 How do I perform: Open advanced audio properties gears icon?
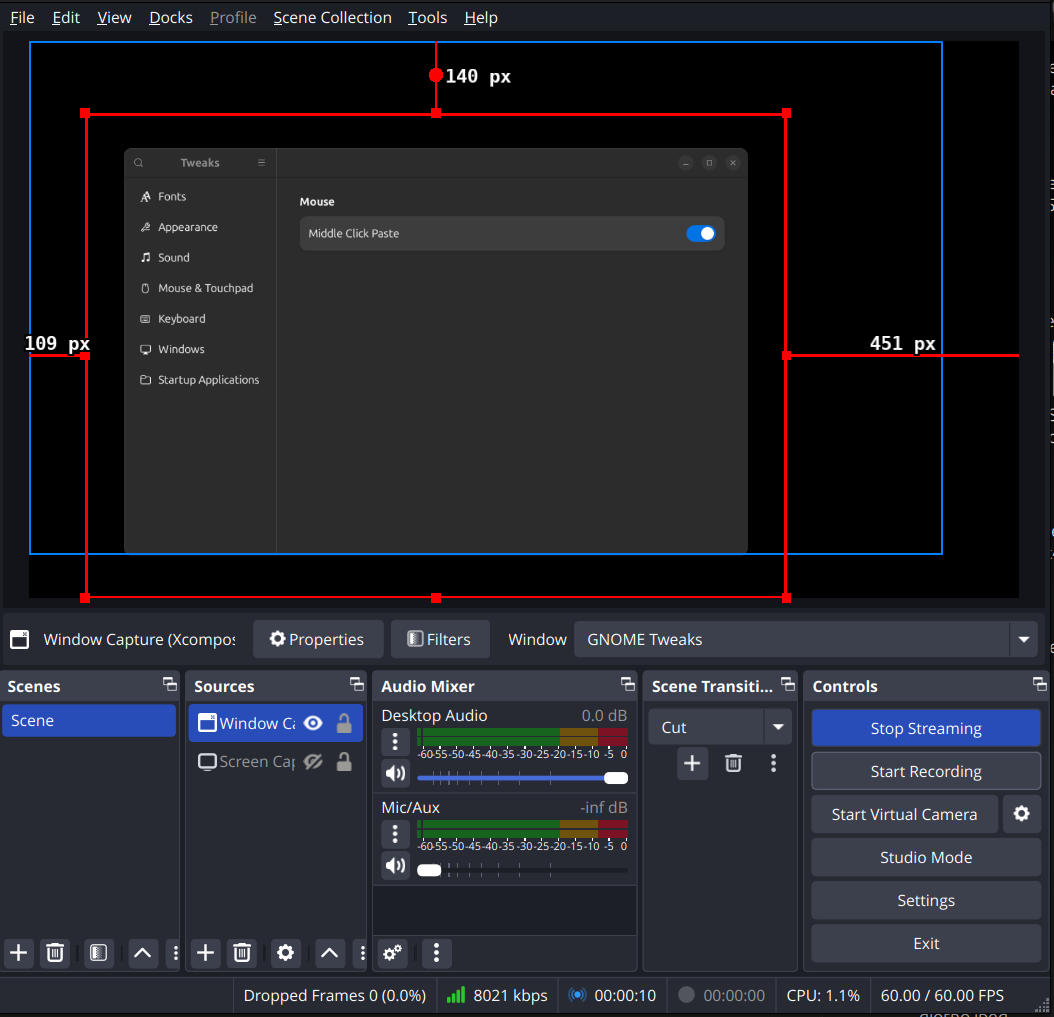click(x=393, y=953)
